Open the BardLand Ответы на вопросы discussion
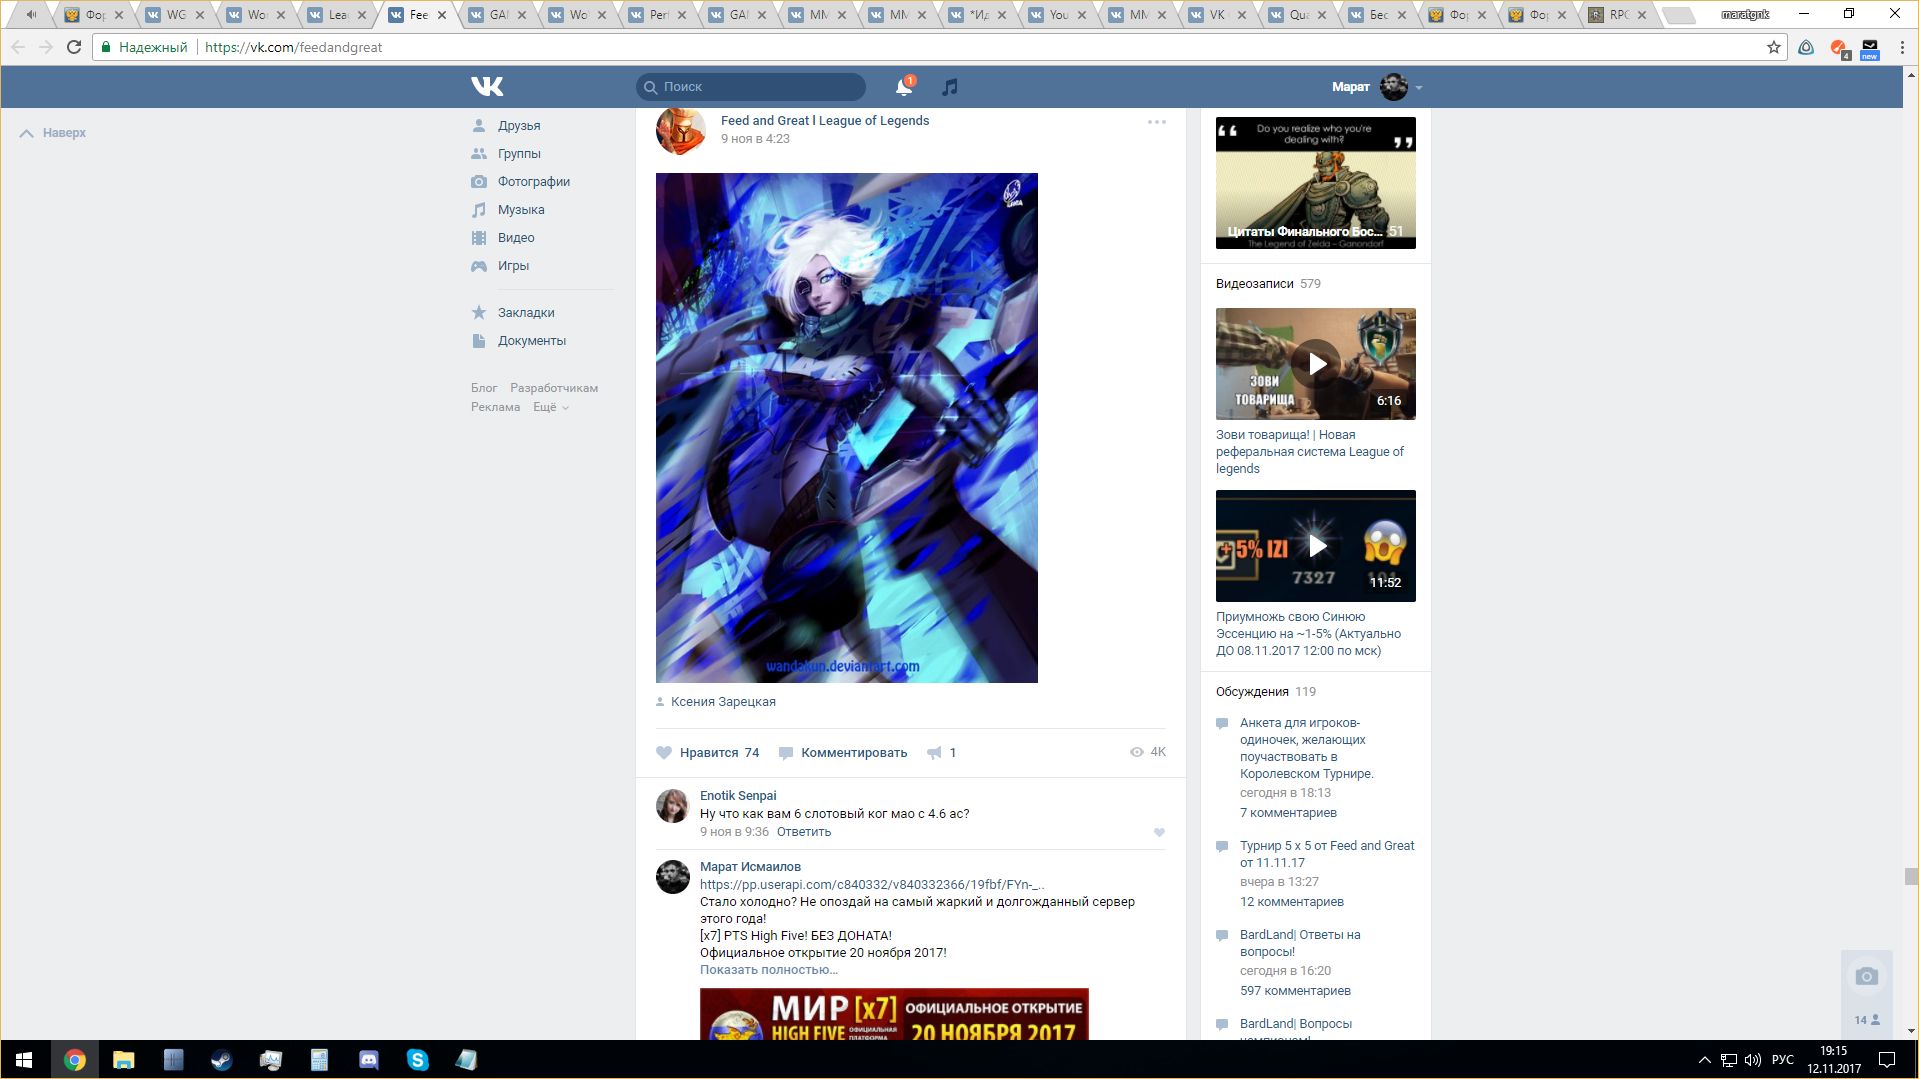1919x1079 pixels. [1300, 943]
